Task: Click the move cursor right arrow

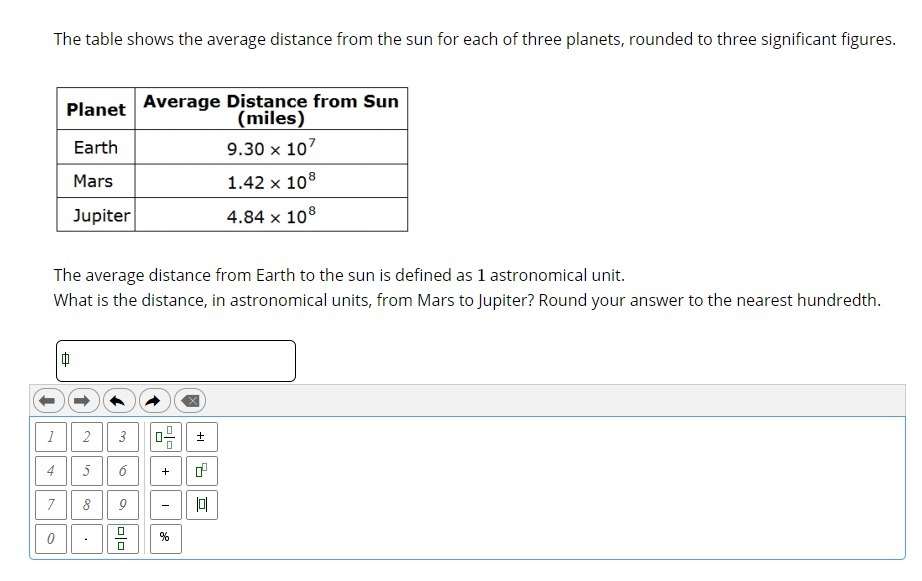Action: [x=82, y=401]
